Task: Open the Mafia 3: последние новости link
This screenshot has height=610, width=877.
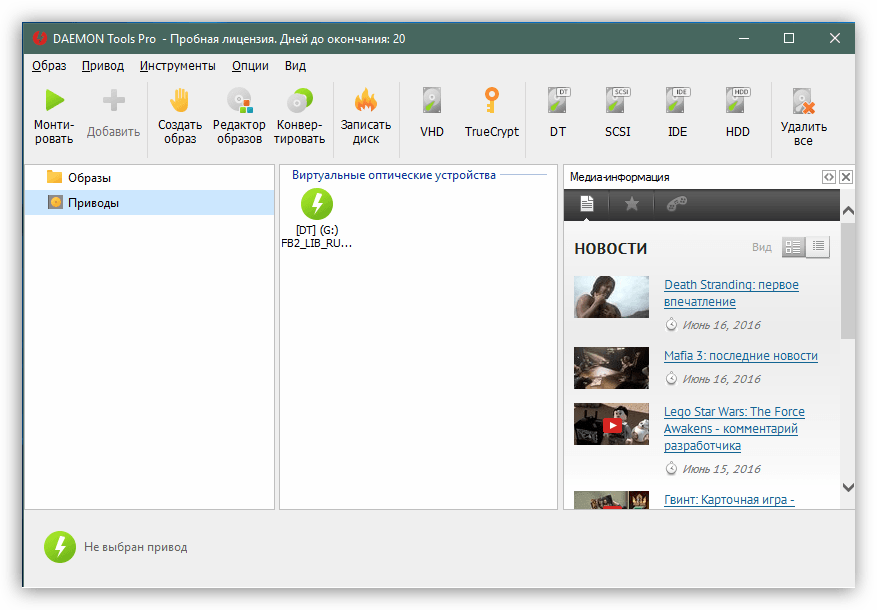Action: (x=741, y=356)
